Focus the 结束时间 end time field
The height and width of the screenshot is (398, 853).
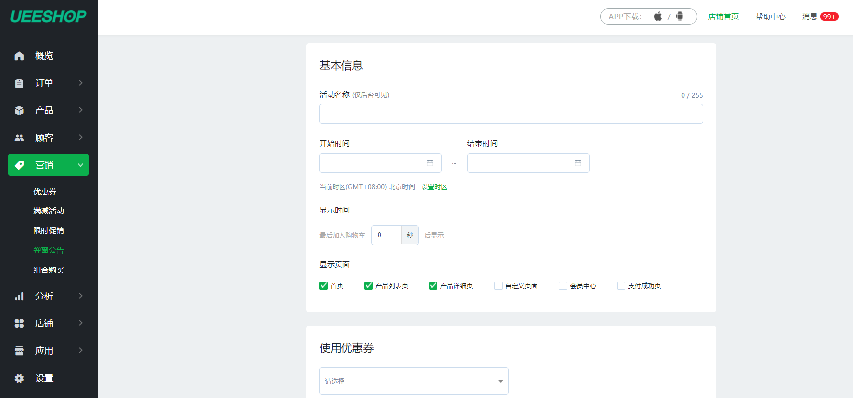[x=528, y=163]
